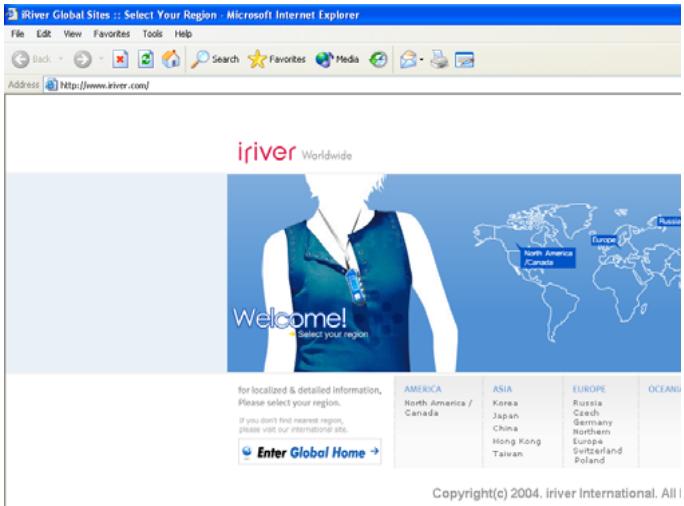The width and height of the screenshot is (684, 506).
Task: Click the AMERICA column heading
Action: 423,389
